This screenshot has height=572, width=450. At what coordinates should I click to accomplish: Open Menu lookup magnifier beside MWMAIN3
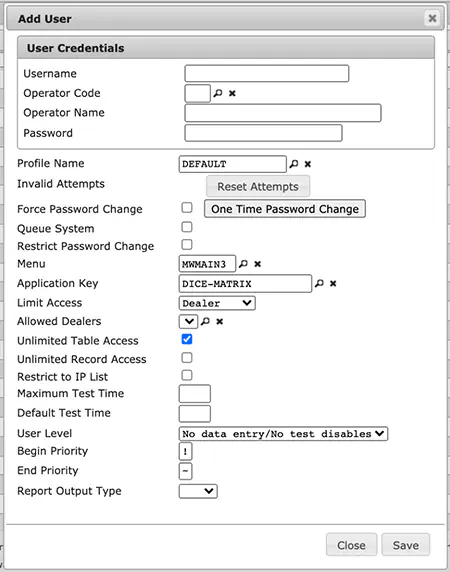pos(243,264)
